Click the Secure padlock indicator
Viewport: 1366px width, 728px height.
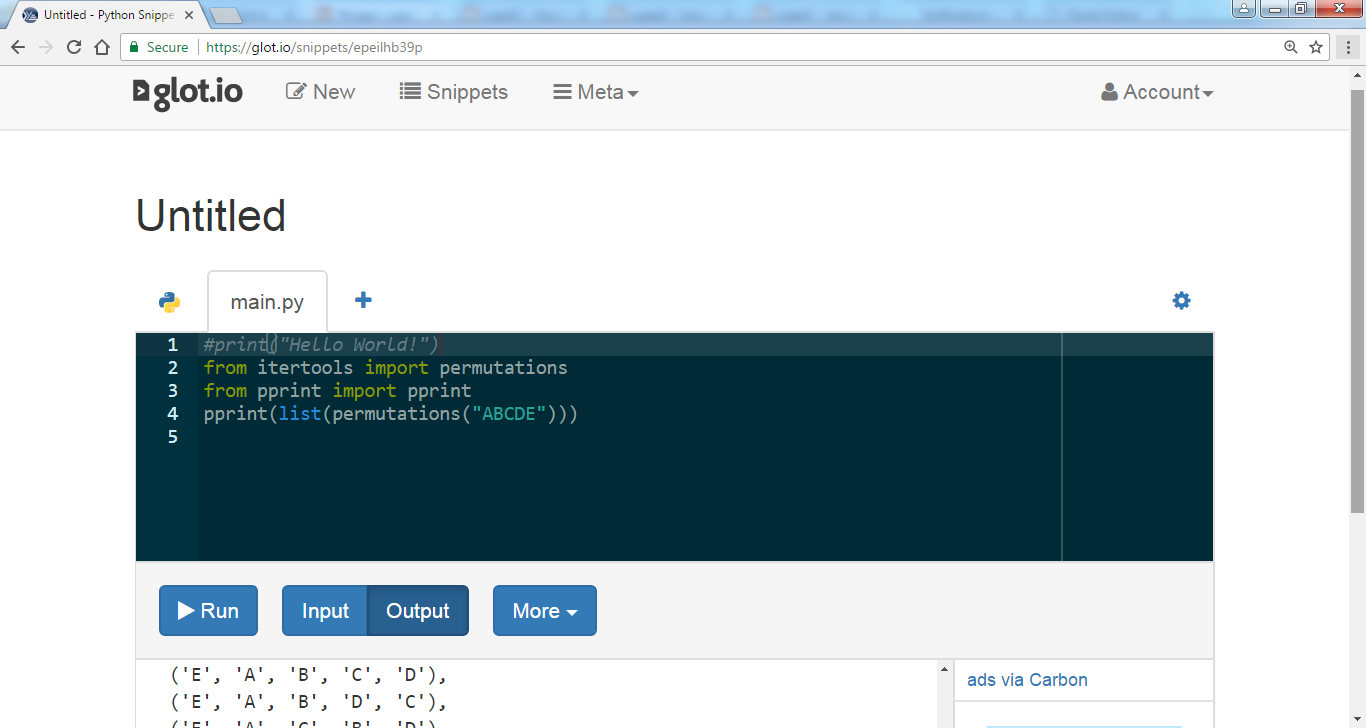(x=134, y=46)
